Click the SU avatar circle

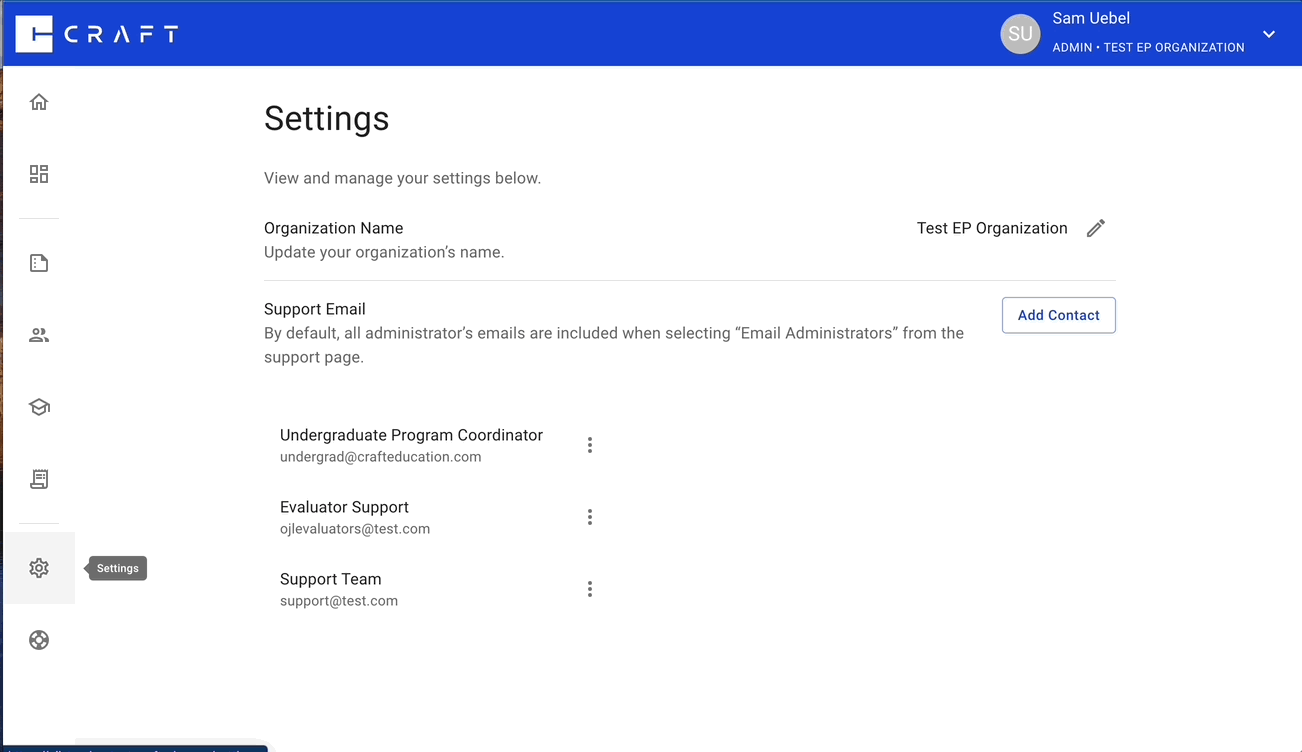click(x=1020, y=33)
